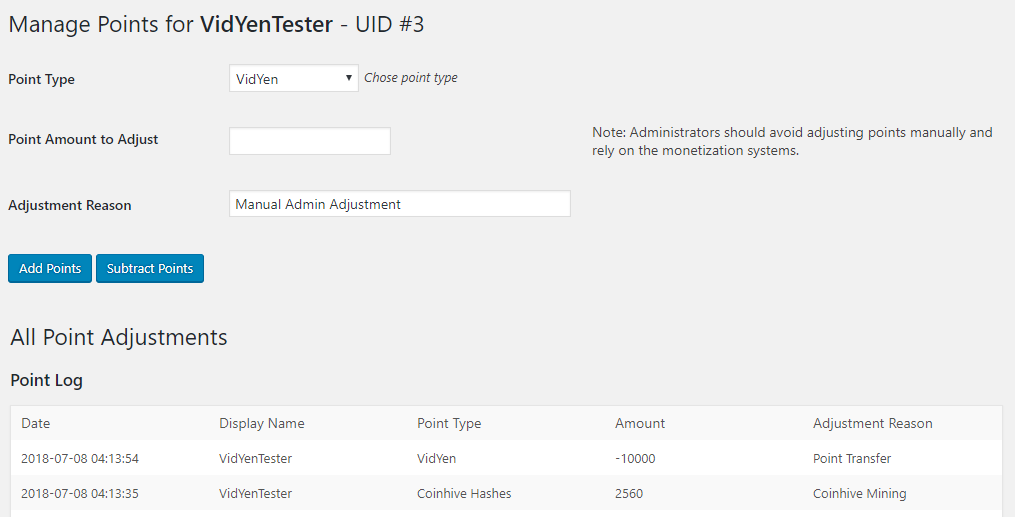Select the 2018-07-08 04:13:35 log date
1015x517 pixels.
(x=79, y=493)
